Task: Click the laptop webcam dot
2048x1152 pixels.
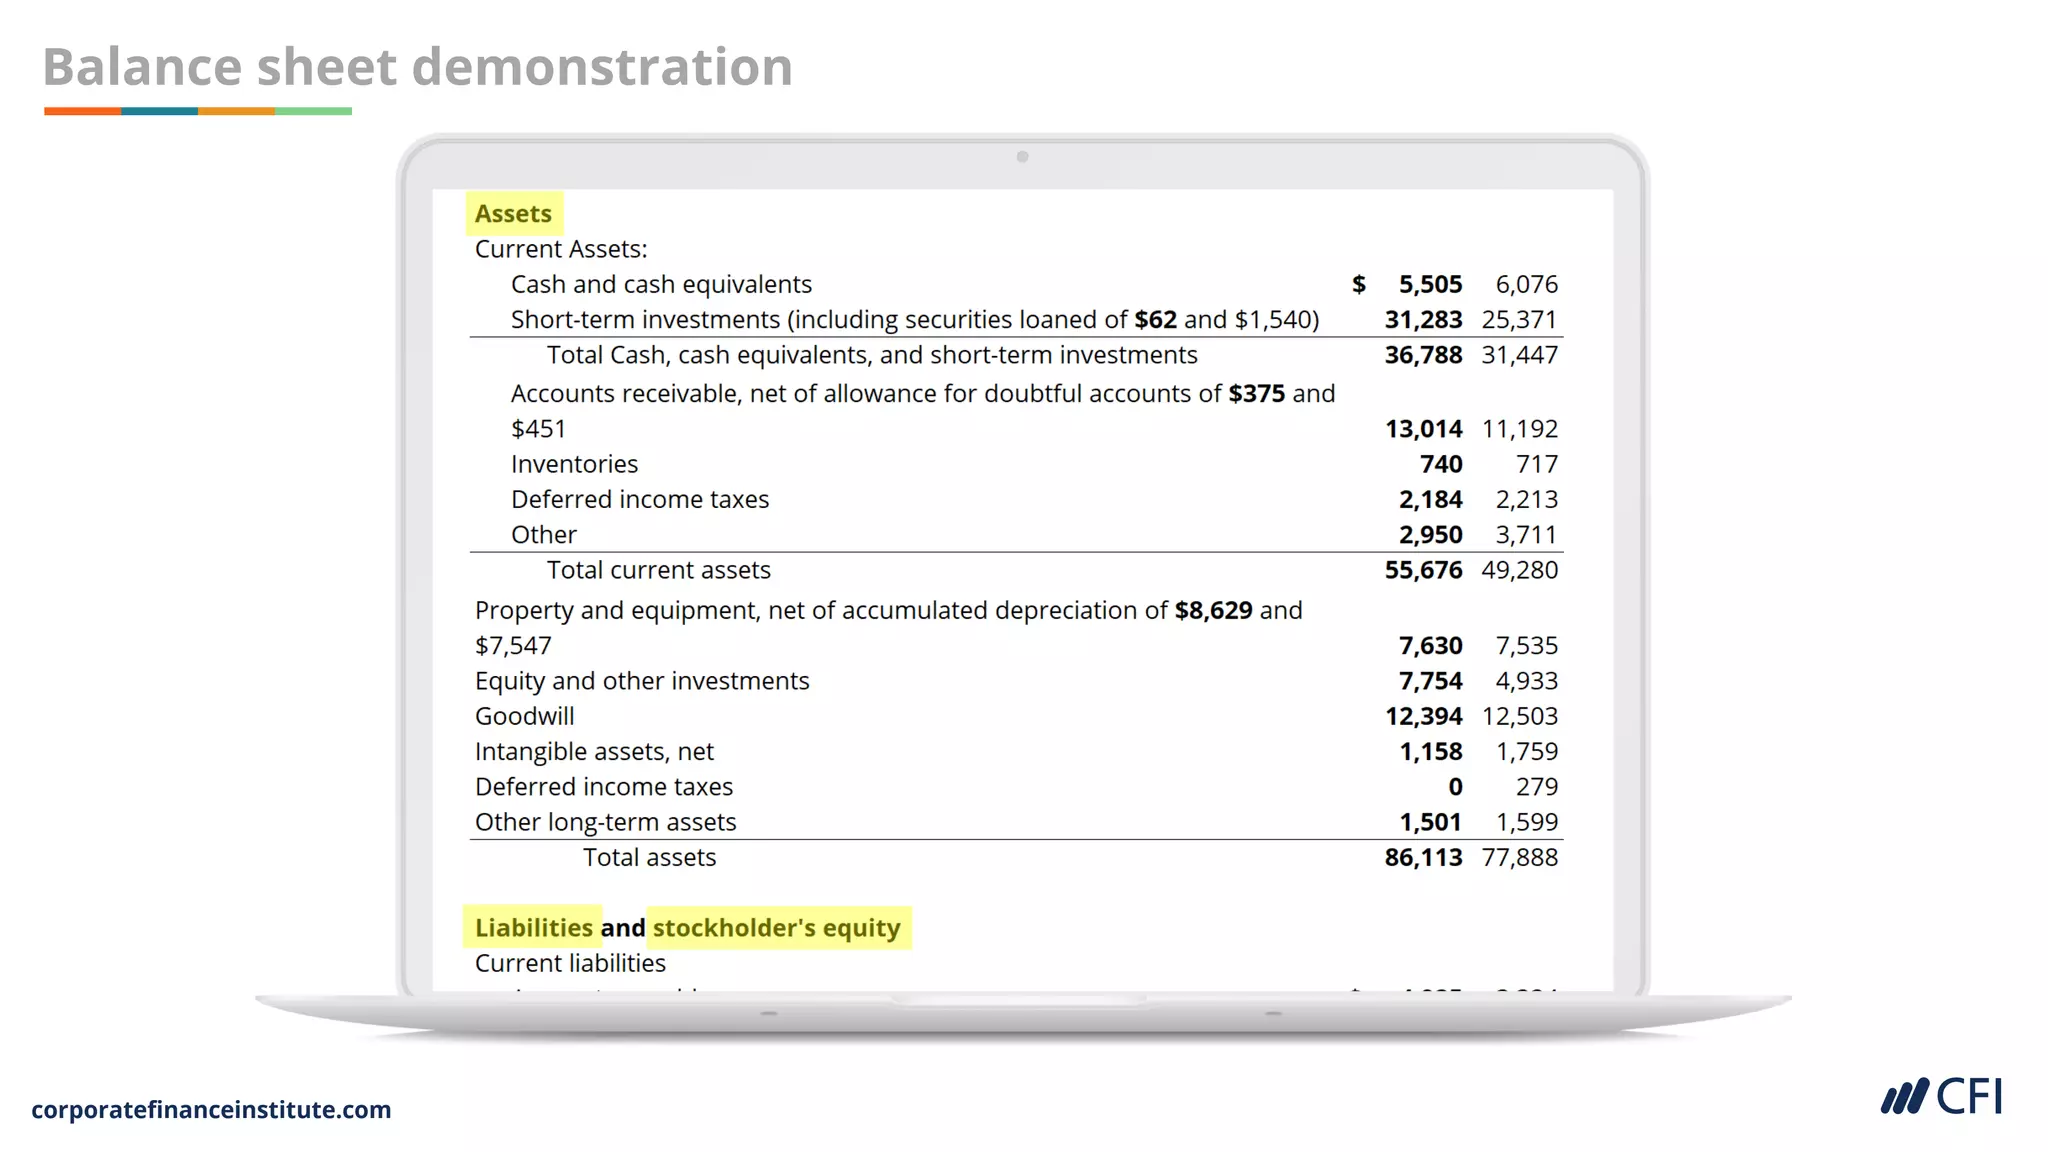Action: [1022, 157]
